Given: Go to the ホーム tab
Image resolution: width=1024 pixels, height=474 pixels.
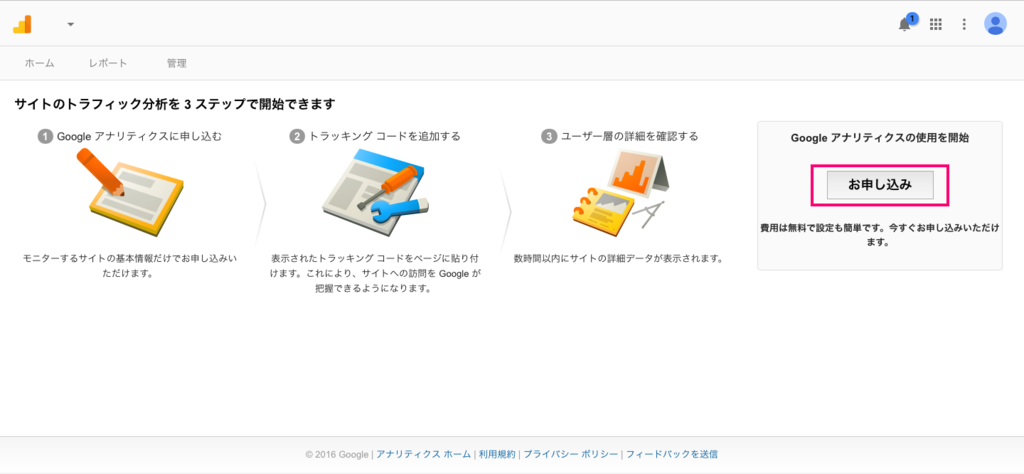Looking at the screenshot, I should (x=39, y=63).
